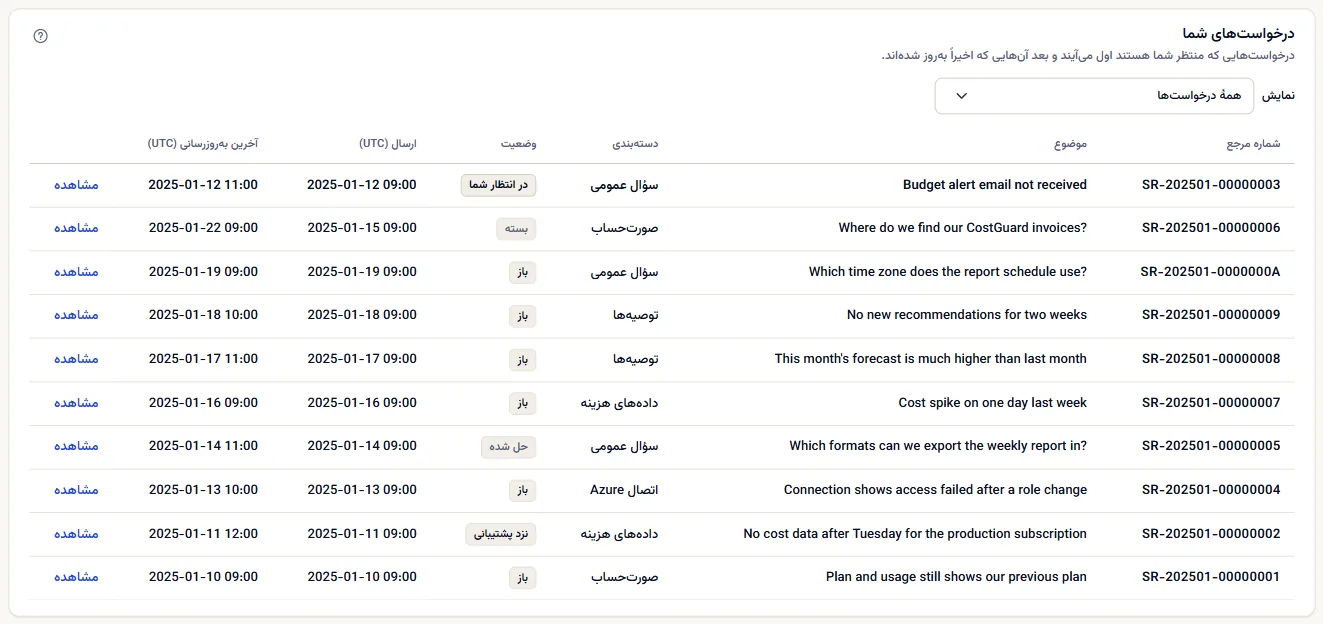Click last-updated value 2025-01-11 12:00

click(x=203, y=534)
